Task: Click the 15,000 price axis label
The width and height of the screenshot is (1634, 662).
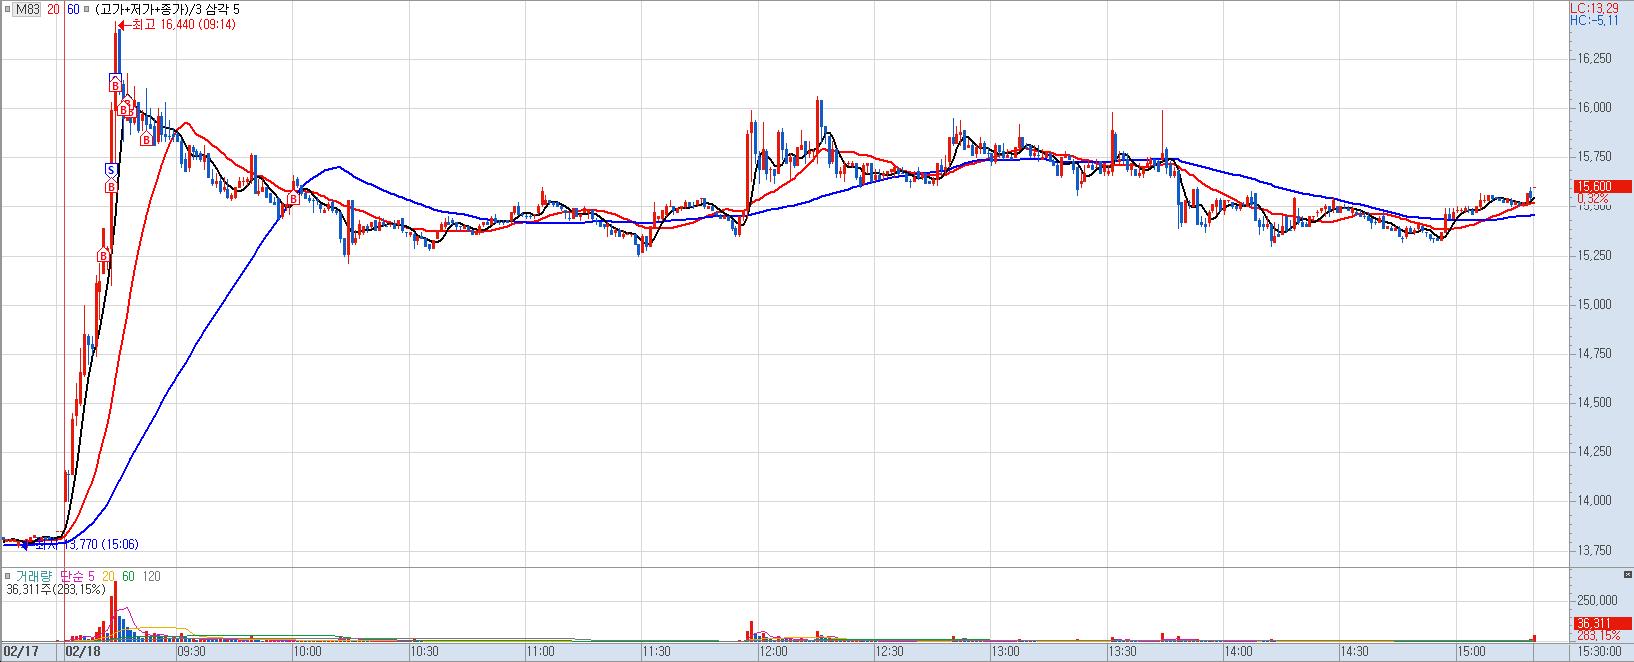Action: point(1593,305)
